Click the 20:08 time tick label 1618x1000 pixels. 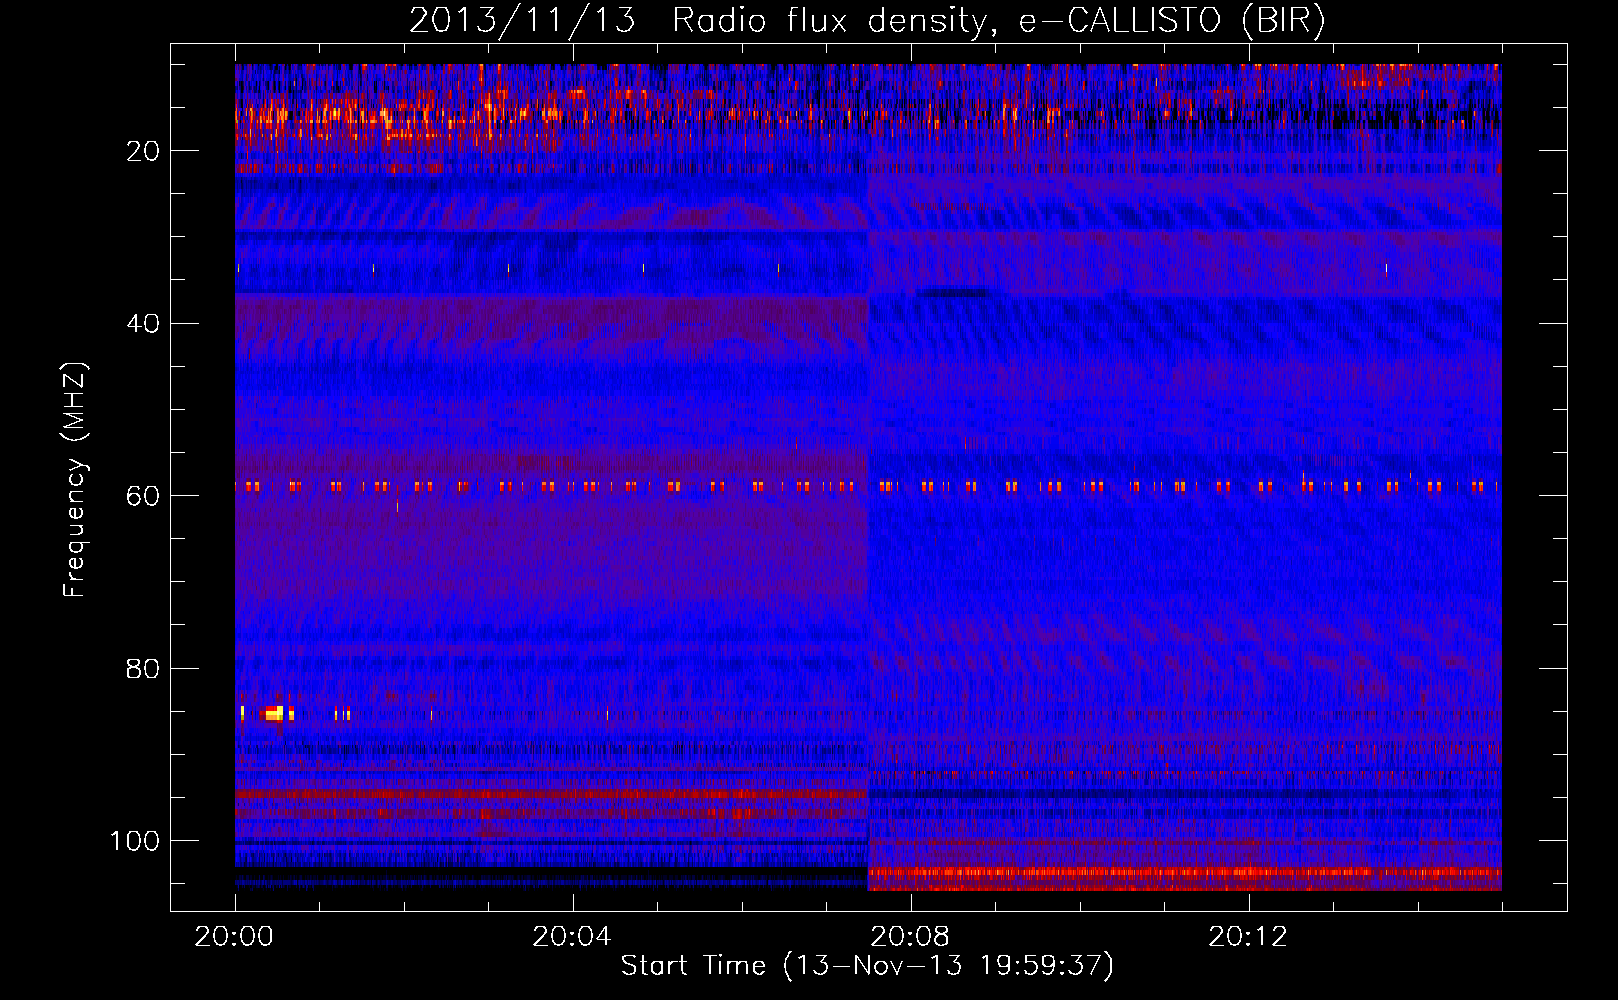(910, 937)
